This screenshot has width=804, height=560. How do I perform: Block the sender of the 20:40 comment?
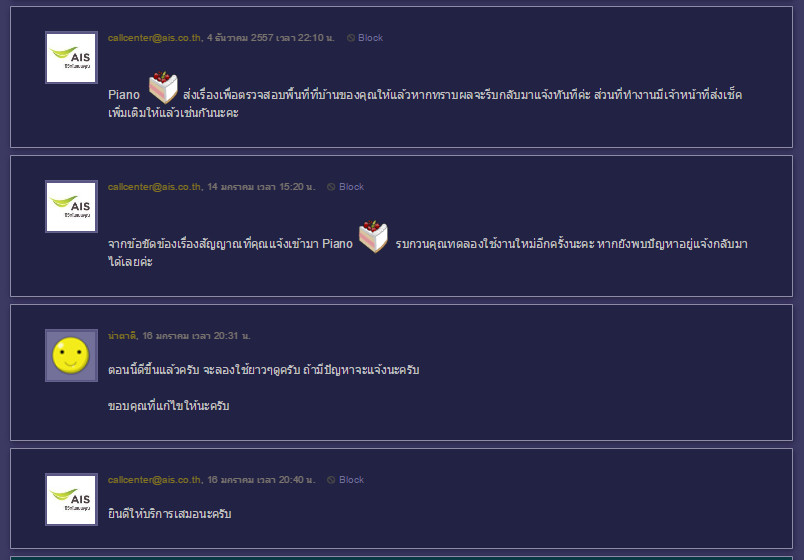[346, 480]
